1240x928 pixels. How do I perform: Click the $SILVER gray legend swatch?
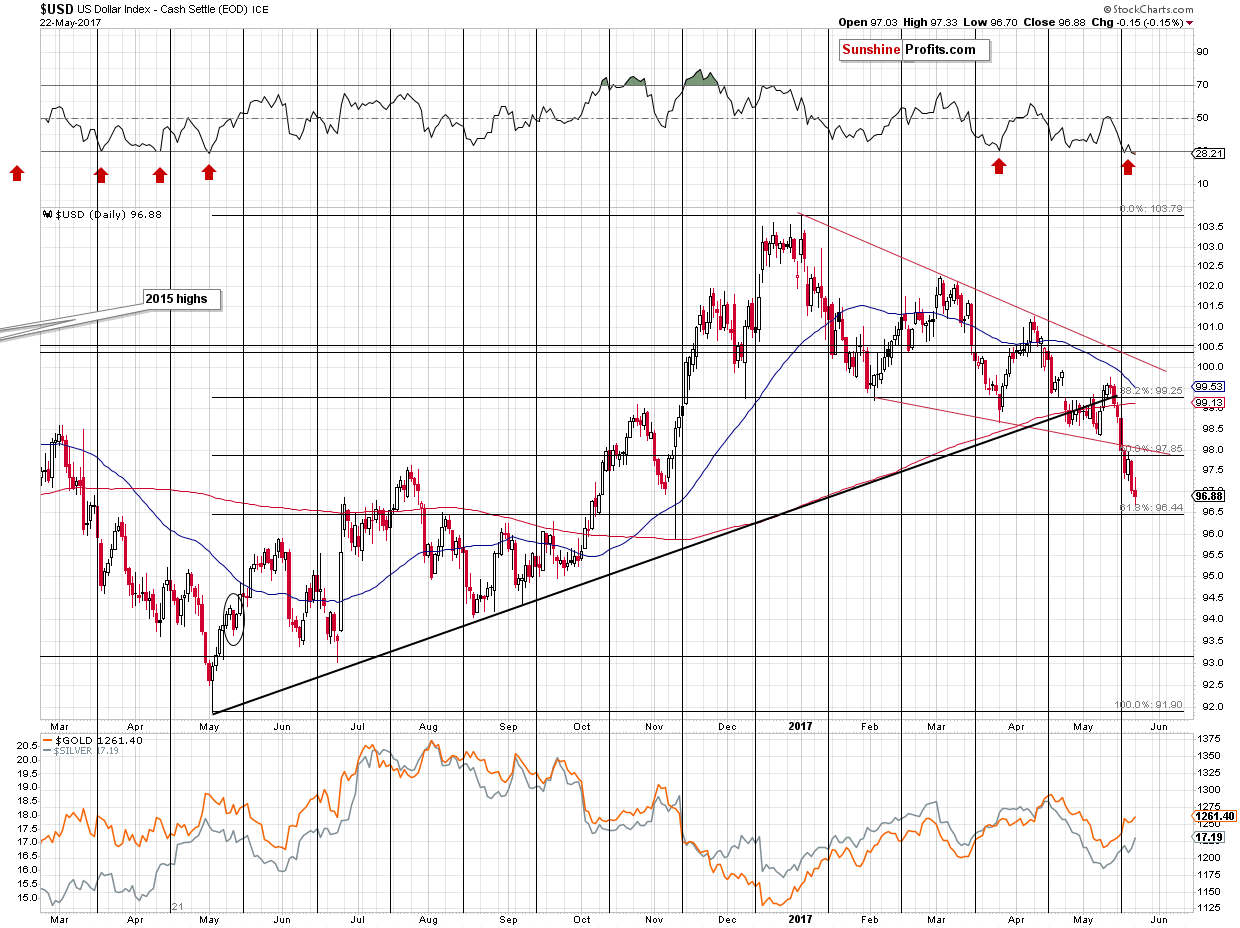point(47,748)
